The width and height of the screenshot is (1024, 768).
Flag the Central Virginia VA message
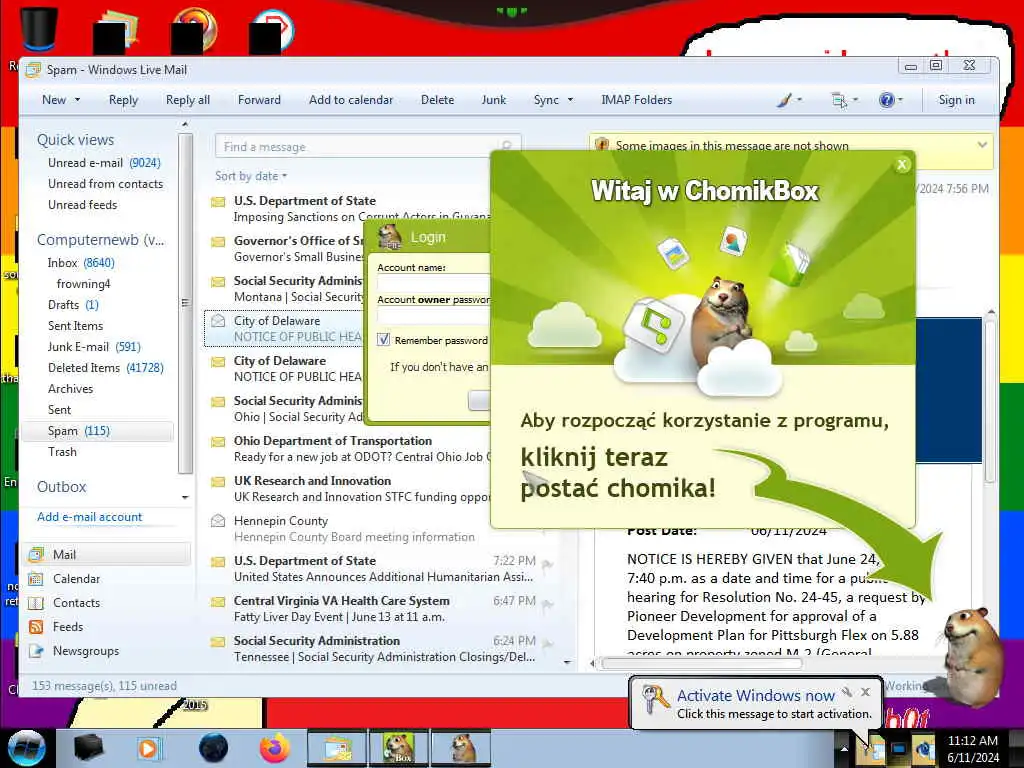[x=548, y=604]
